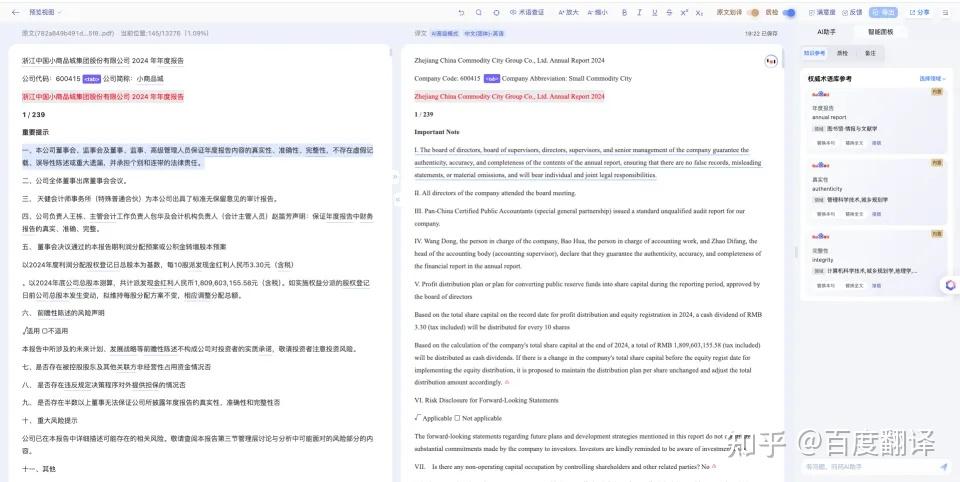This screenshot has width=960, height=482.
Task: Click 替换全文 on the authenticity card
Action: click(854, 214)
